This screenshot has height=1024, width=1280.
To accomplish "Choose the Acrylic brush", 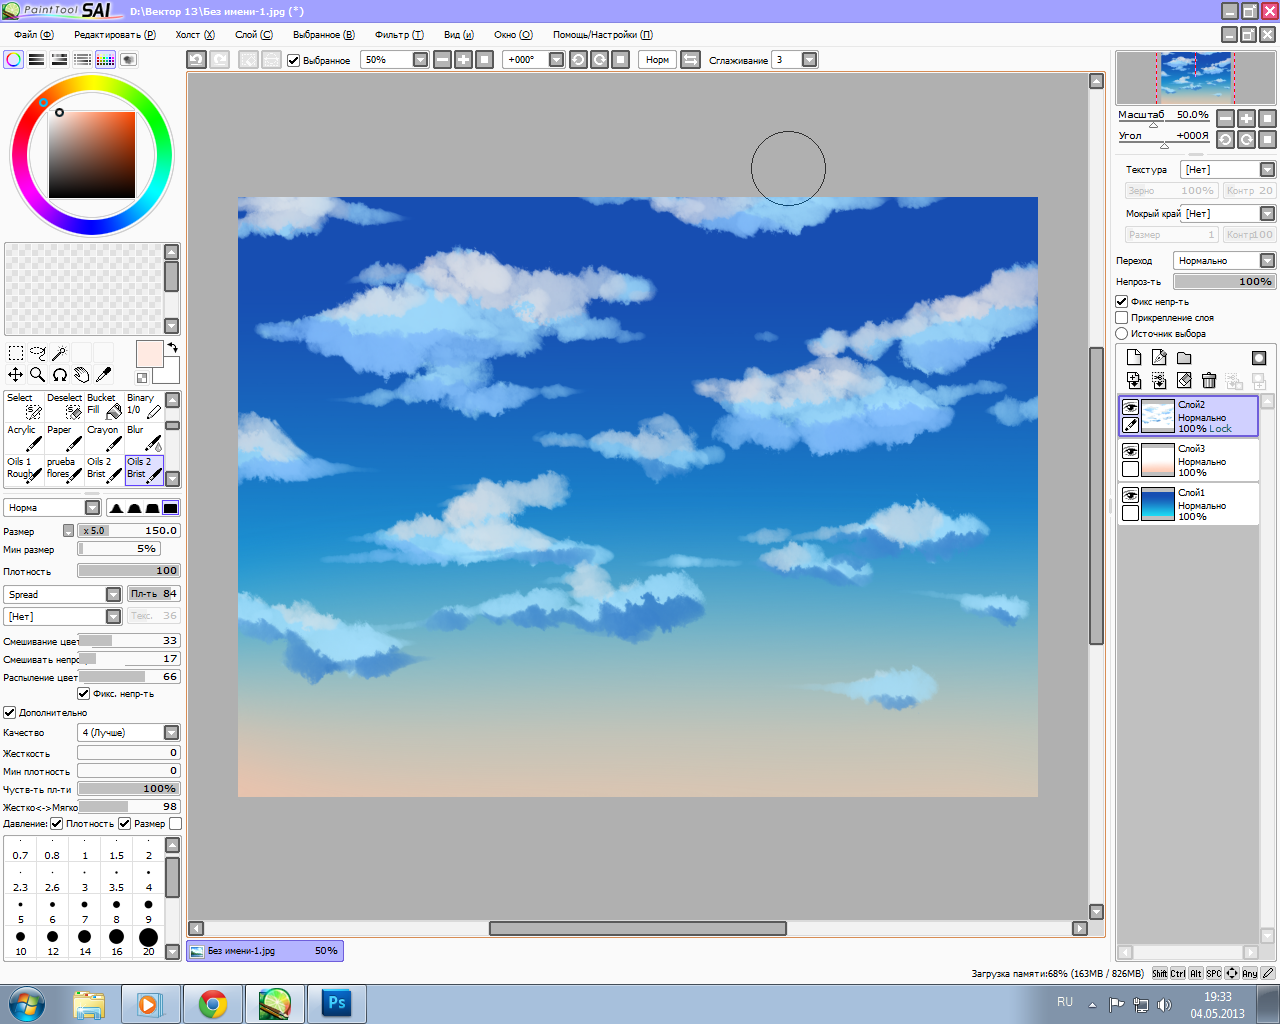I will [x=24, y=437].
